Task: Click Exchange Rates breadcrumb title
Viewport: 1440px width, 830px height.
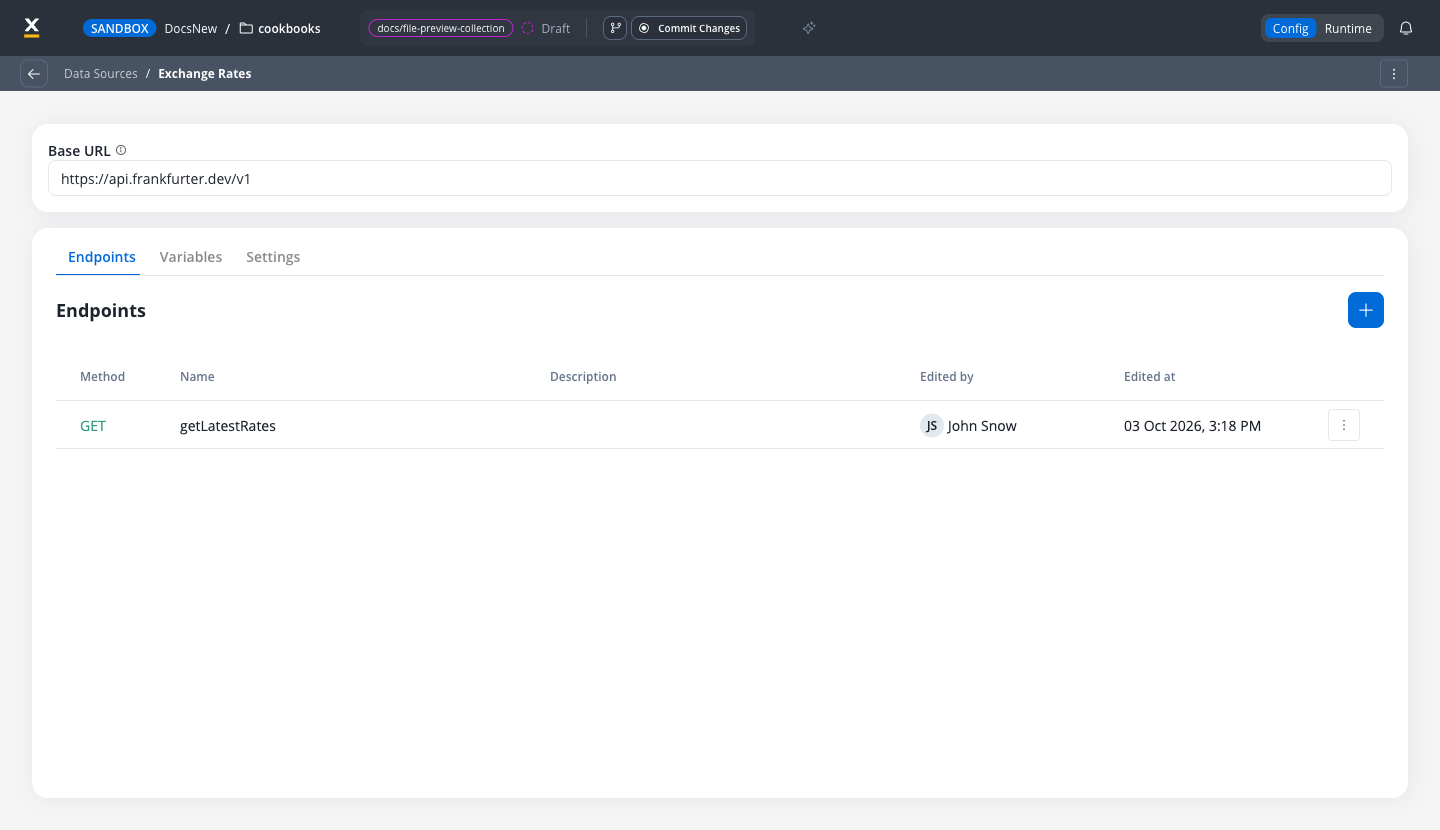Action: click(x=205, y=74)
